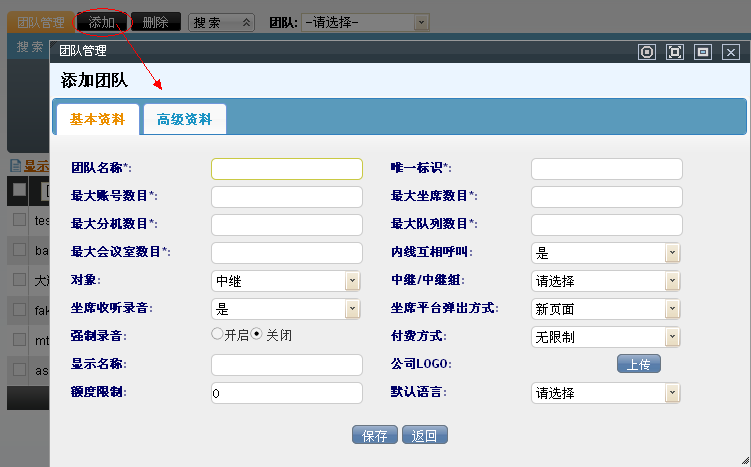
Task: Tick the select-all checkbox in table header
Action: pos(19,189)
